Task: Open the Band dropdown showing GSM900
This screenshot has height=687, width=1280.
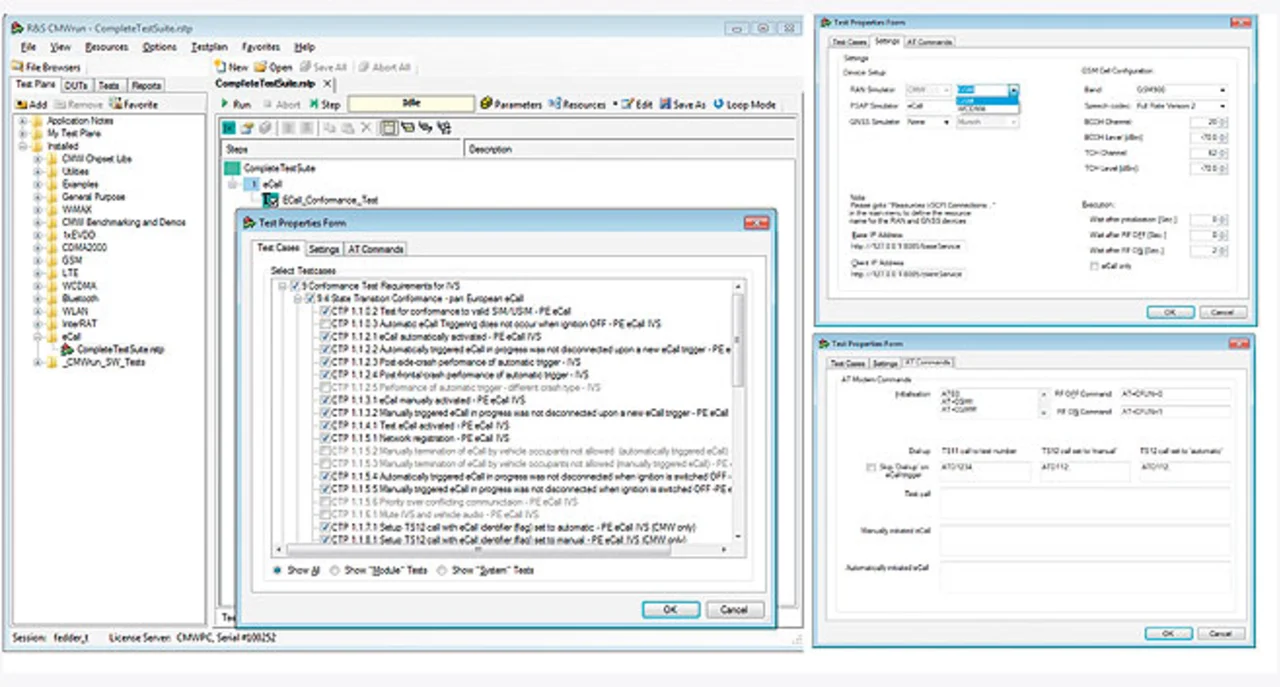Action: click(1222, 90)
